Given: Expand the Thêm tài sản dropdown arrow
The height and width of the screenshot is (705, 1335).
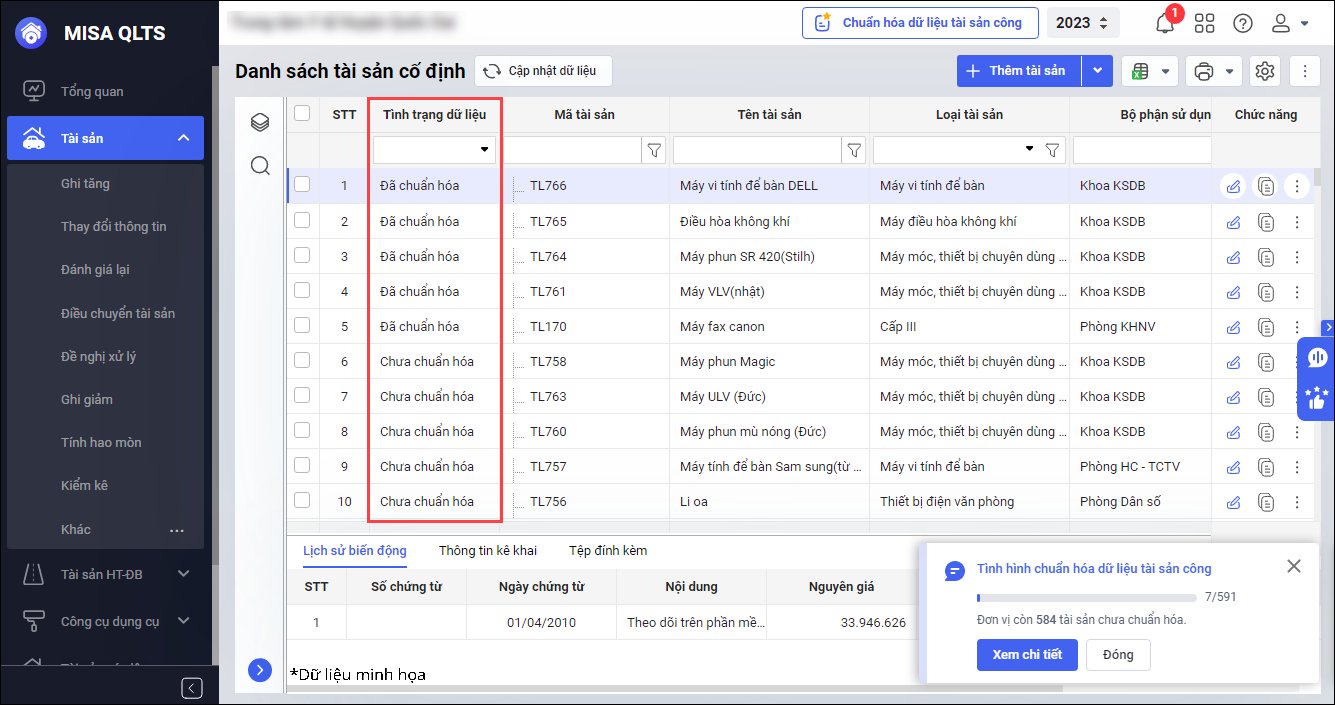Looking at the screenshot, I should (1098, 71).
